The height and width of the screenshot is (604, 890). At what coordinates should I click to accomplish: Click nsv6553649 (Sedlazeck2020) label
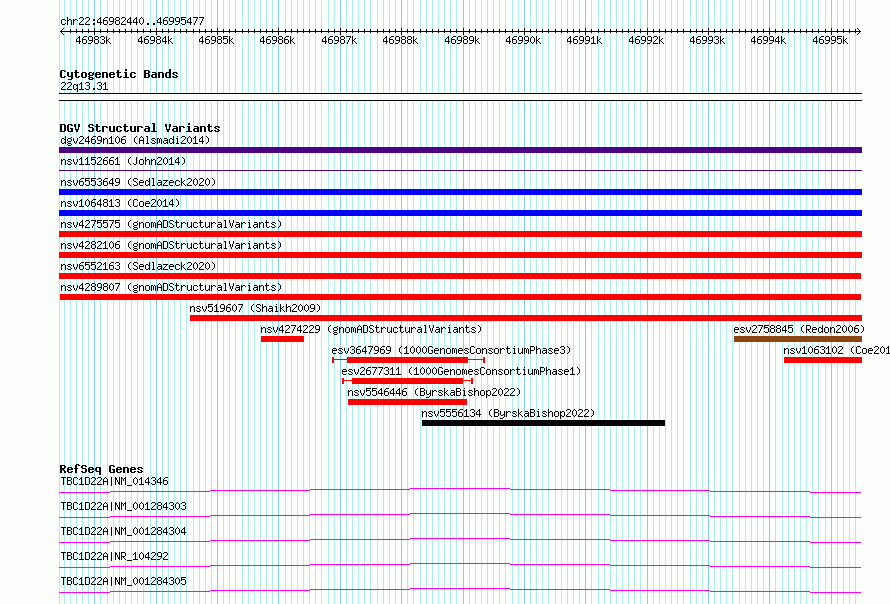coord(138,182)
